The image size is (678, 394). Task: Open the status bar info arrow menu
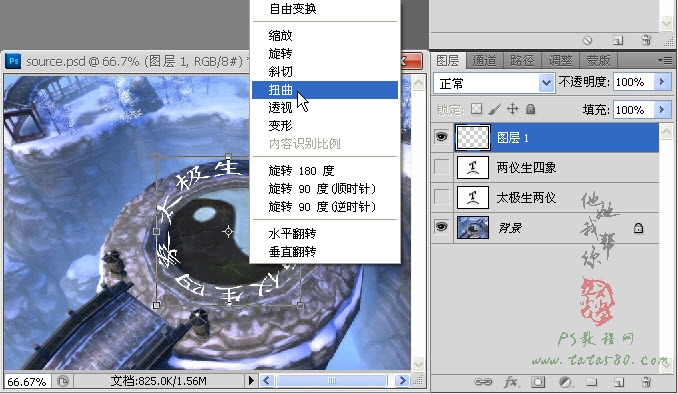tap(251, 381)
